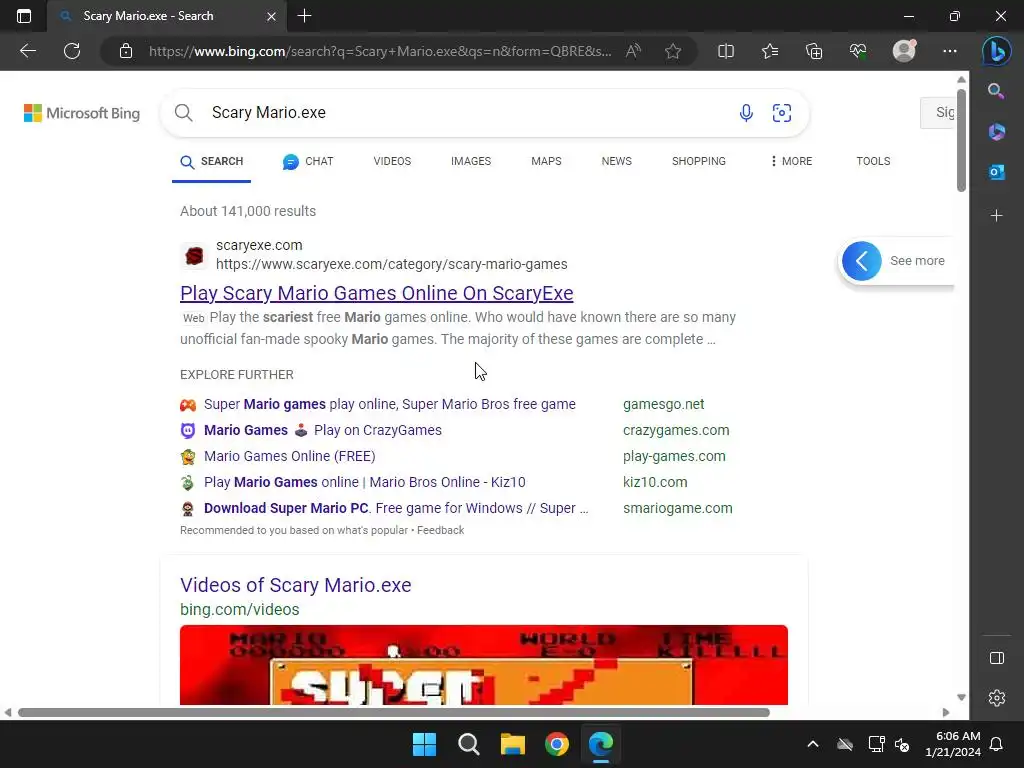This screenshot has height=768, width=1024.
Task: Open Windows taskbar search
Action: point(468,744)
